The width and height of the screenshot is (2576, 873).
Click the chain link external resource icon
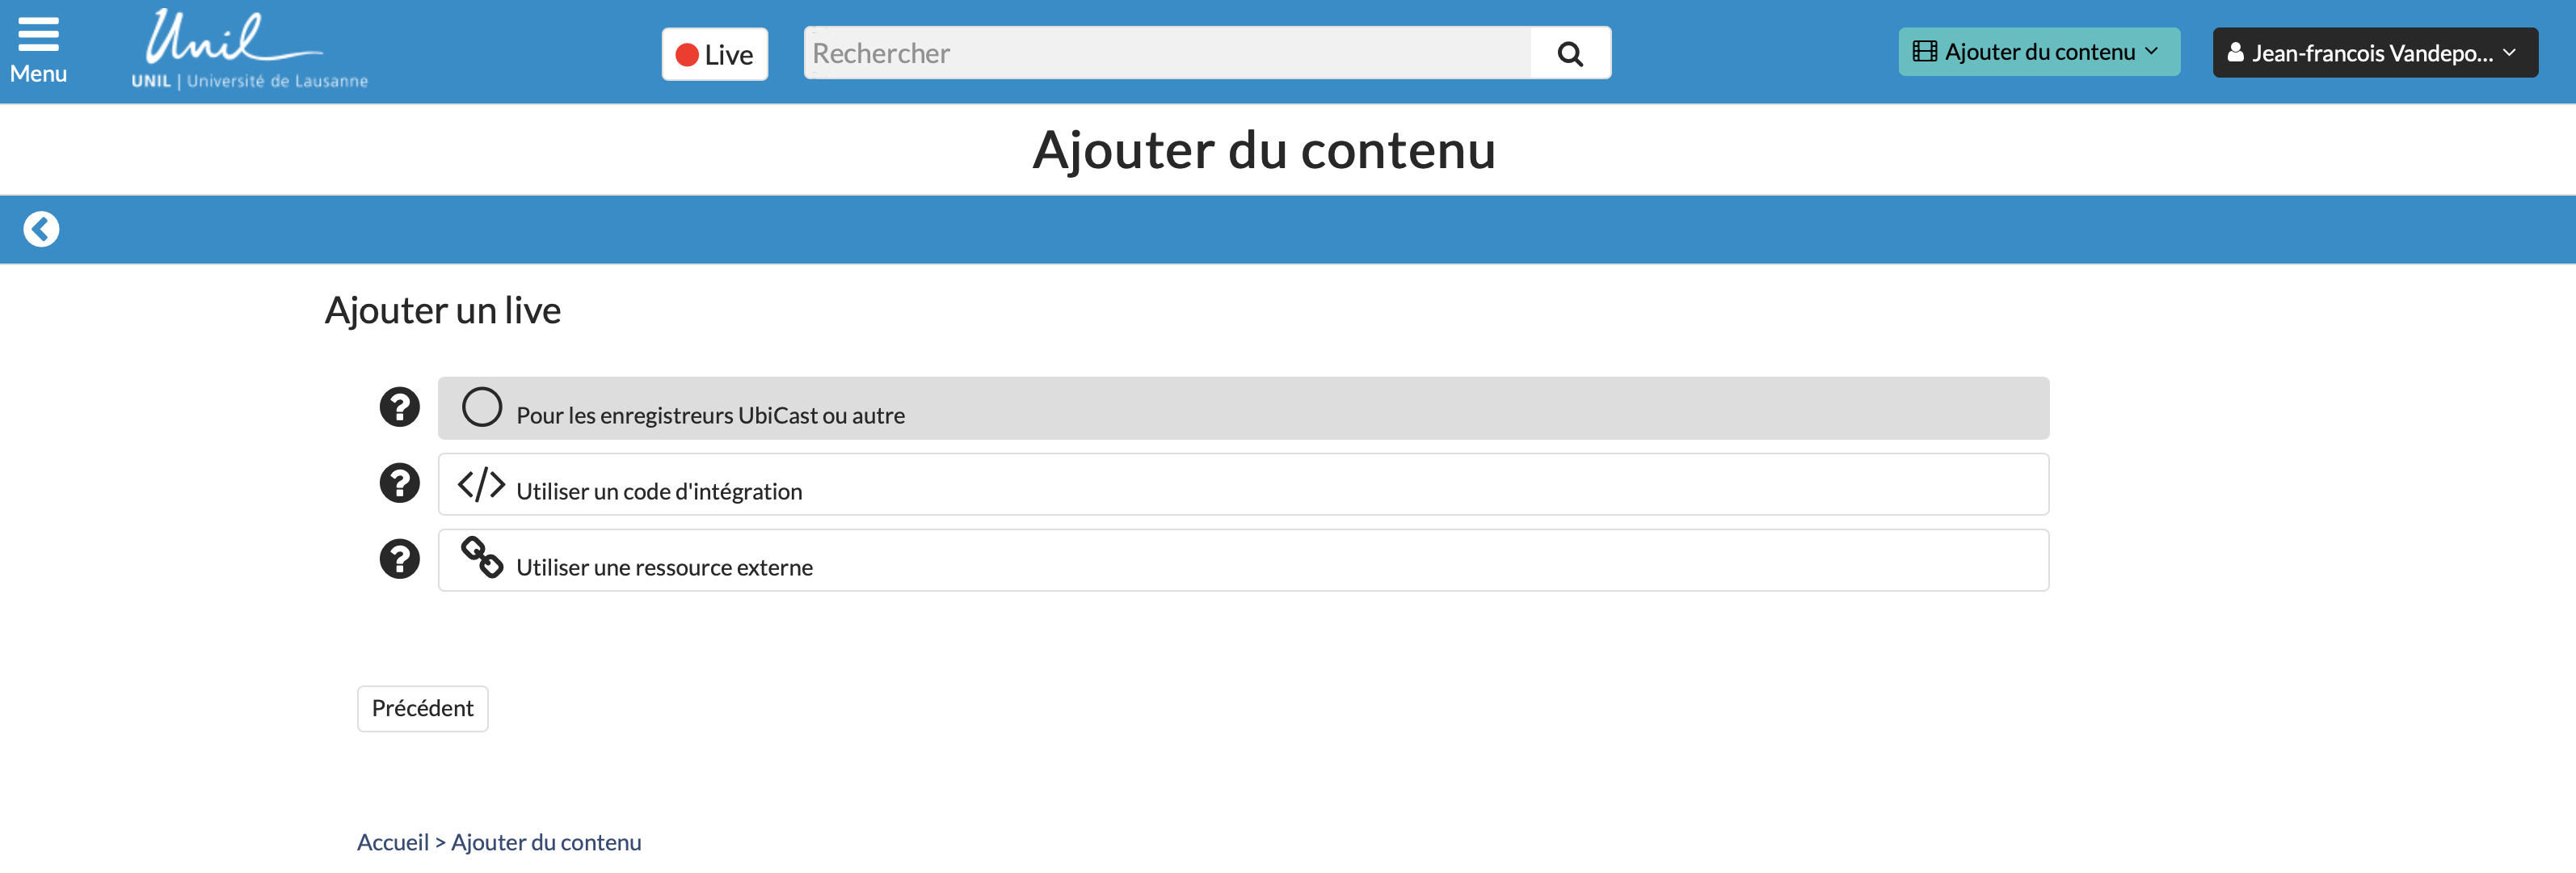click(481, 558)
